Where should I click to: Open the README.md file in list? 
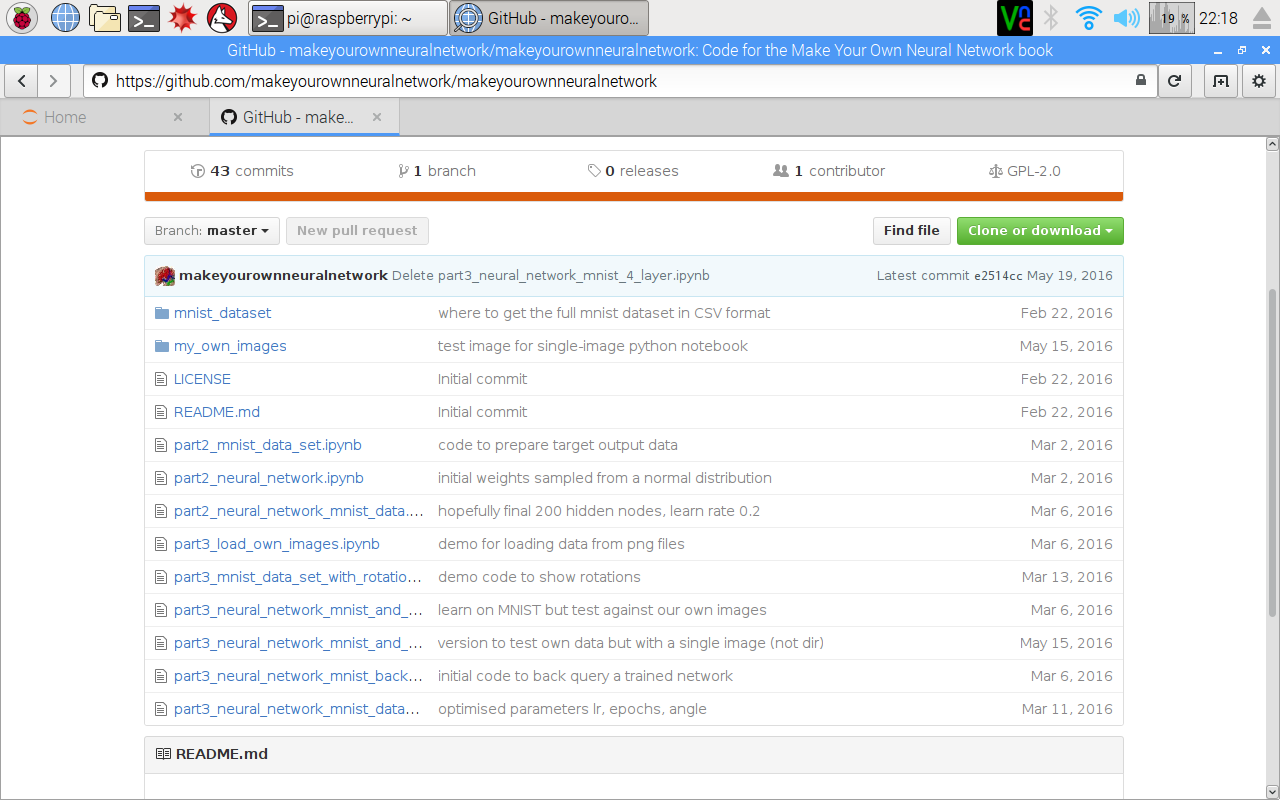click(x=217, y=412)
